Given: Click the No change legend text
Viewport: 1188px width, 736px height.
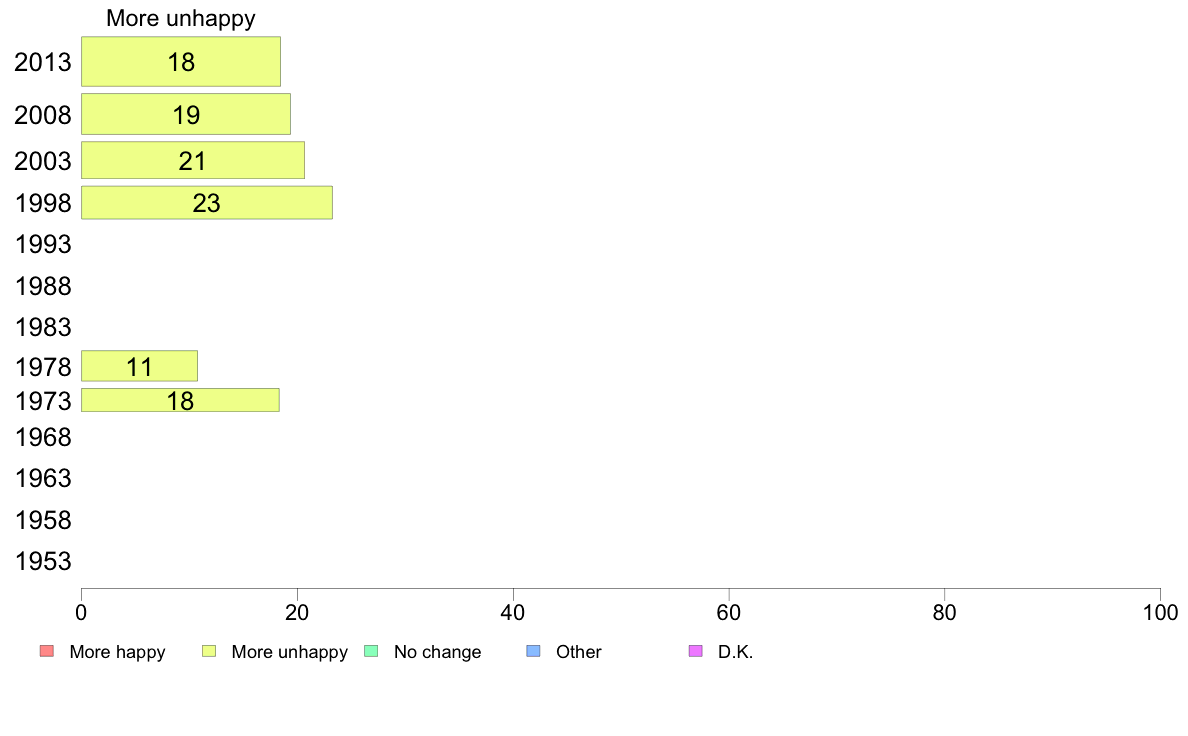Looking at the screenshot, I should click(x=437, y=652).
